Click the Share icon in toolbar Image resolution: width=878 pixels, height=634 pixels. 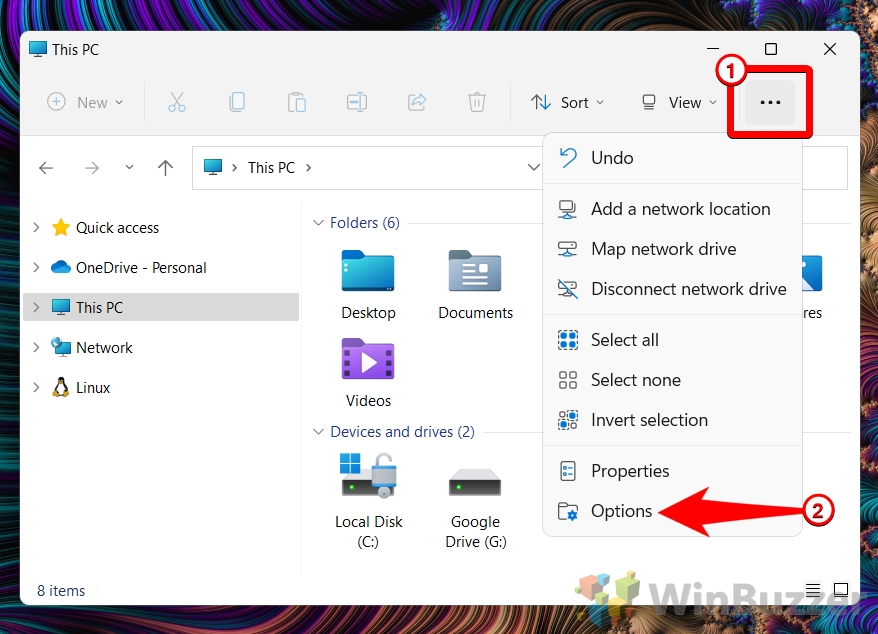pos(417,102)
